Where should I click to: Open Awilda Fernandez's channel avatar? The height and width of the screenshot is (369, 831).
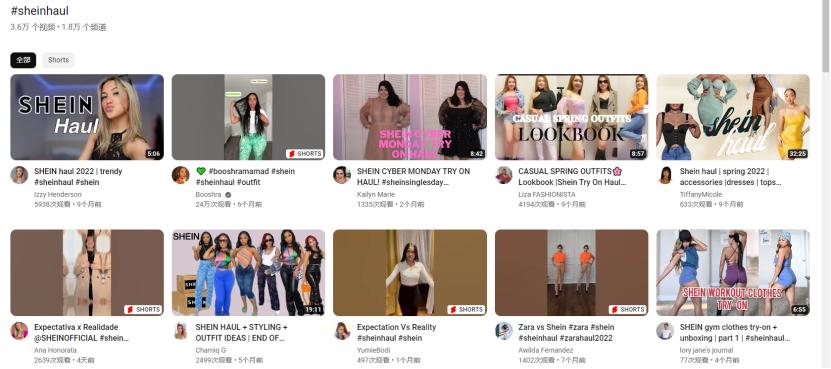point(504,331)
